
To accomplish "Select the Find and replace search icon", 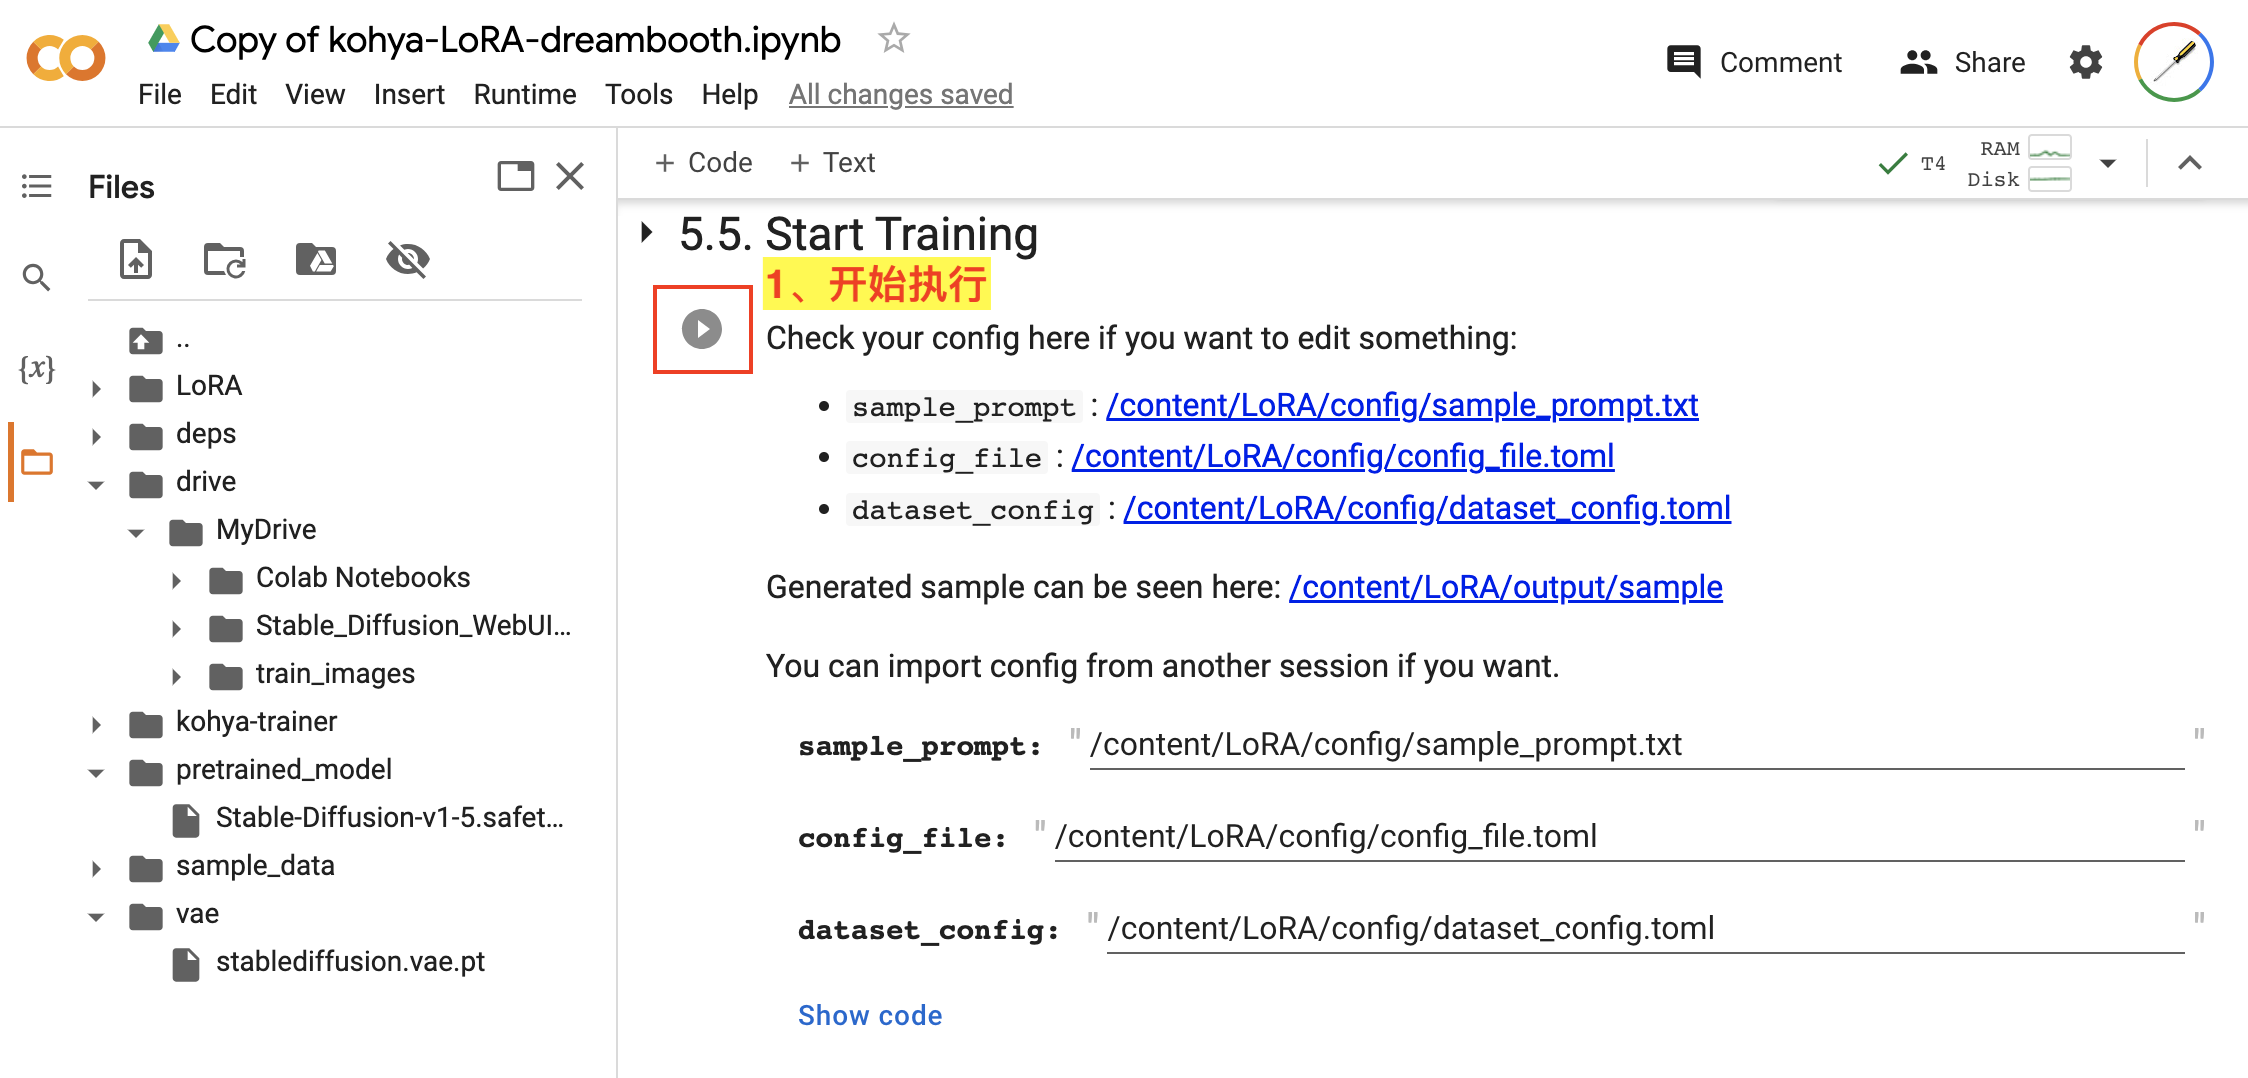I will tap(36, 277).
